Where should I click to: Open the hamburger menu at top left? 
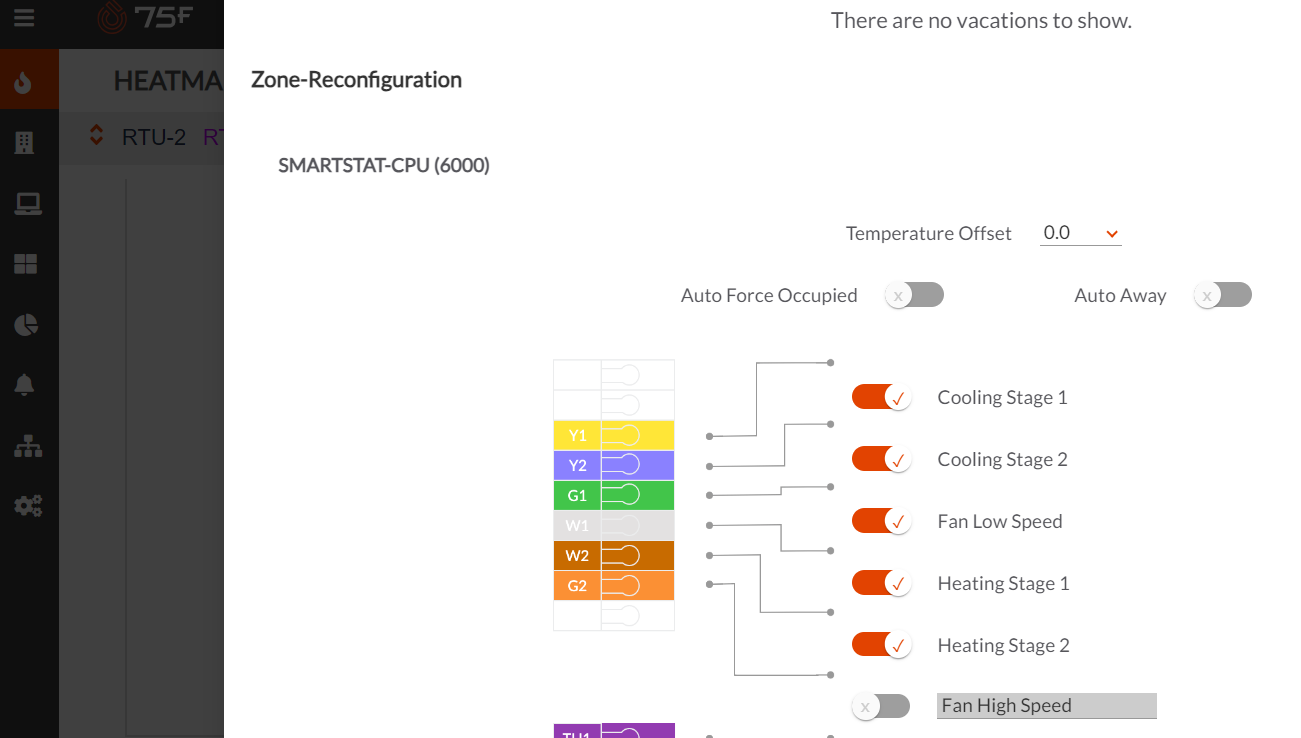[x=24, y=16]
